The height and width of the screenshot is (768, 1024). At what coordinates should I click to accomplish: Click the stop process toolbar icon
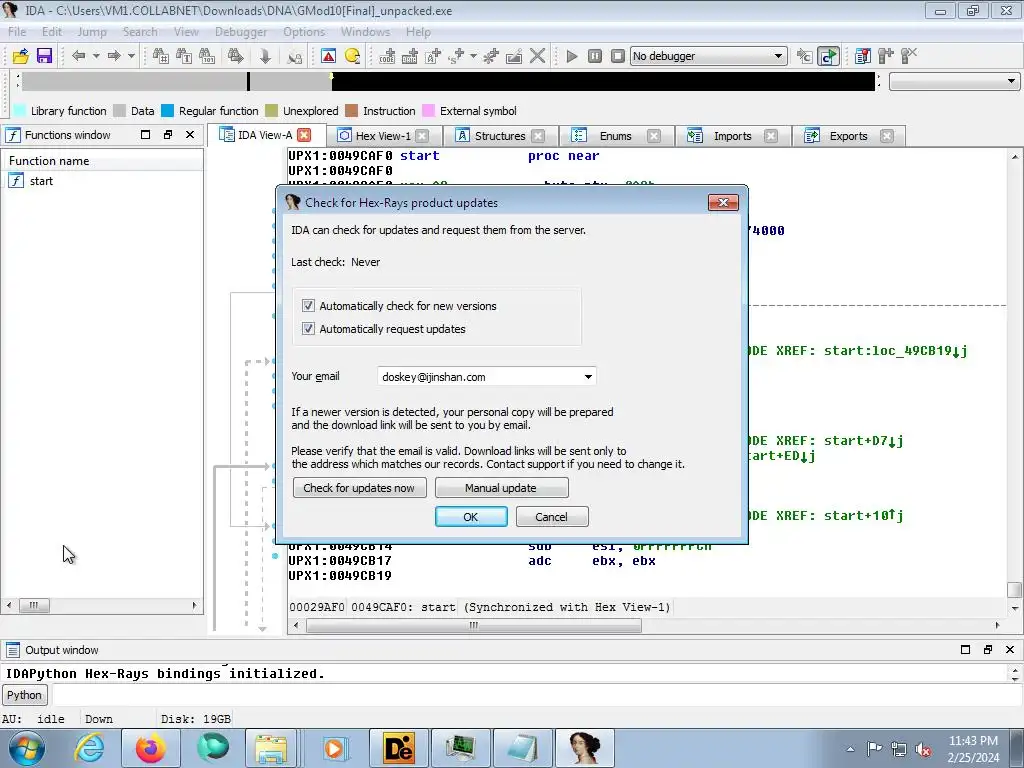[618, 56]
